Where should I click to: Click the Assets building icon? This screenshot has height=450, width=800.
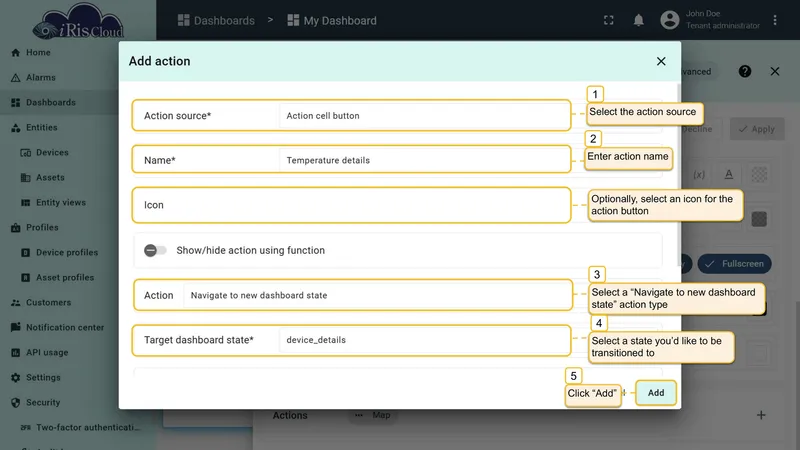pyautogui.click(x=26, y=178)
